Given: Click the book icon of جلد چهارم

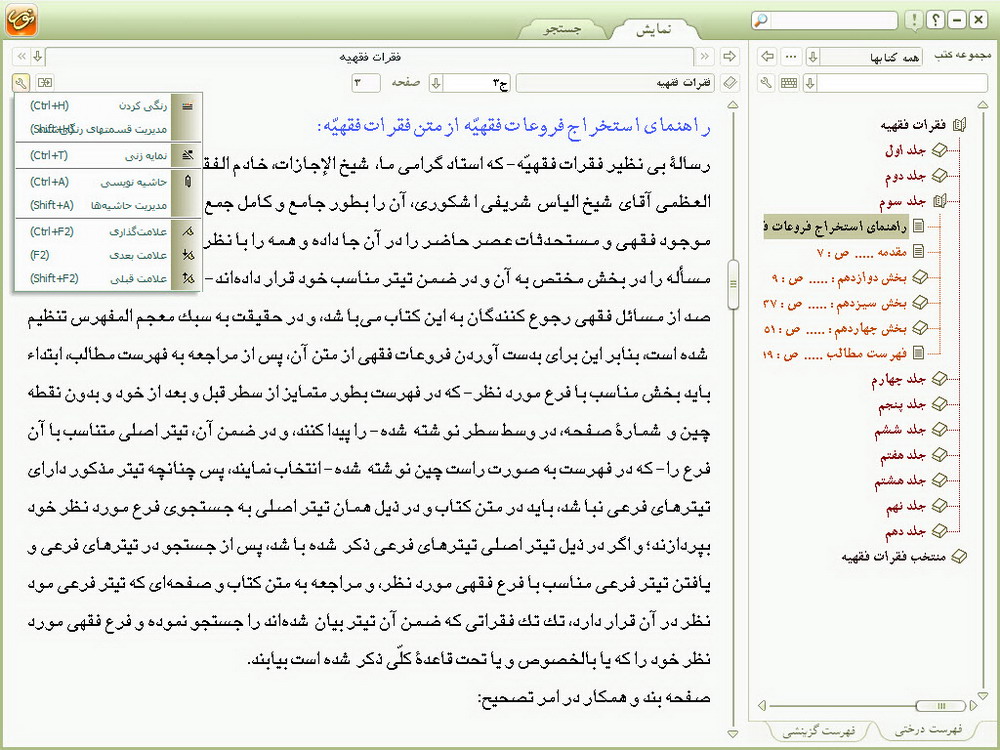Looking at the screenshot, I should point(939,379).
